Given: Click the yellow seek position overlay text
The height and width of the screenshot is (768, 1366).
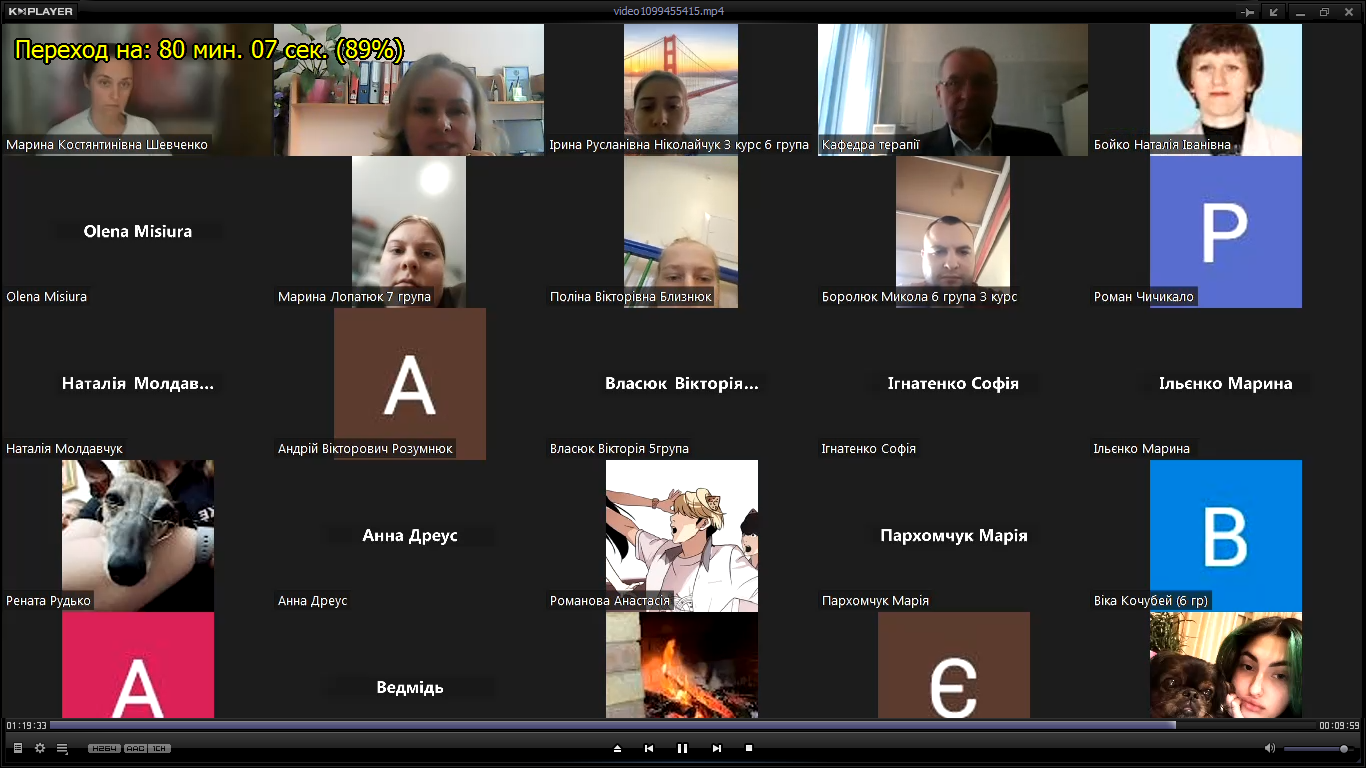Looking at the screenshot, I should point(209,50).
